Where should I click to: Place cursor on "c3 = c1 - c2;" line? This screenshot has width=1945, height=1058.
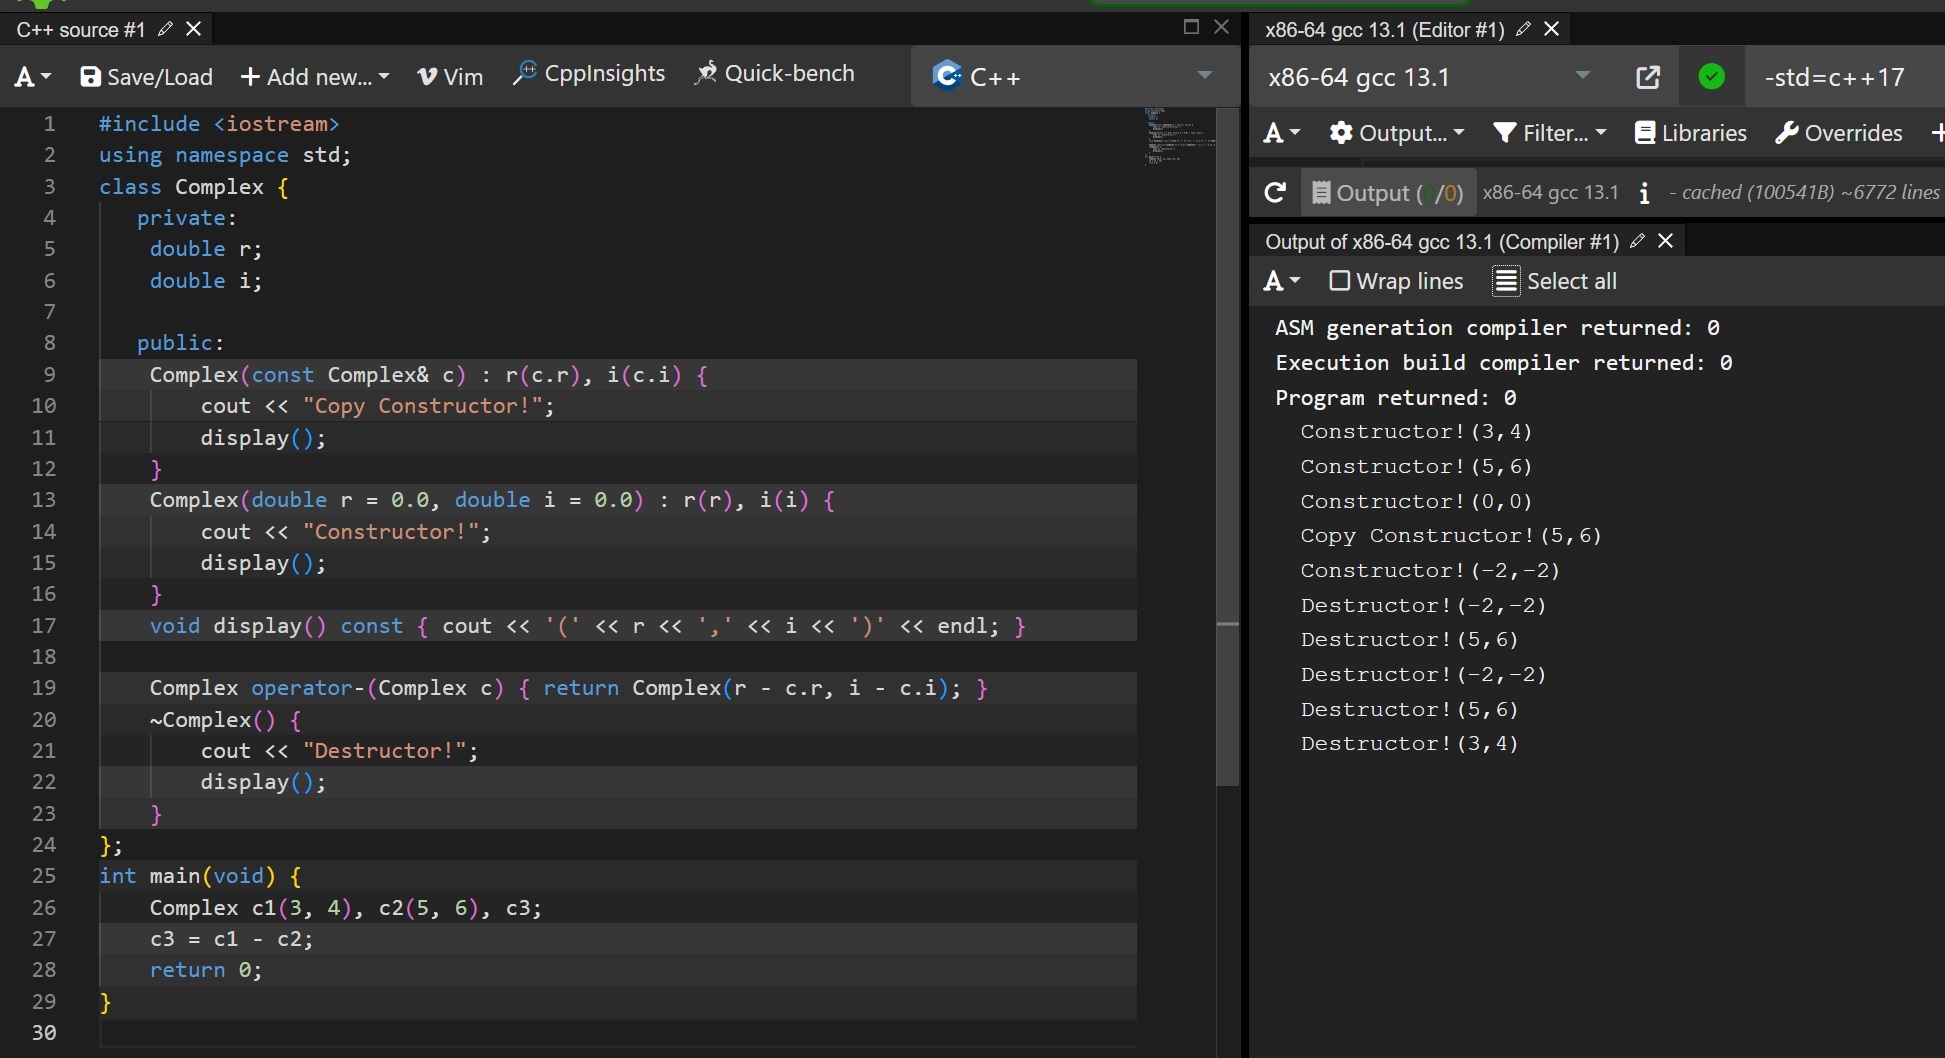pyautogui.click(x=231, y=939)
